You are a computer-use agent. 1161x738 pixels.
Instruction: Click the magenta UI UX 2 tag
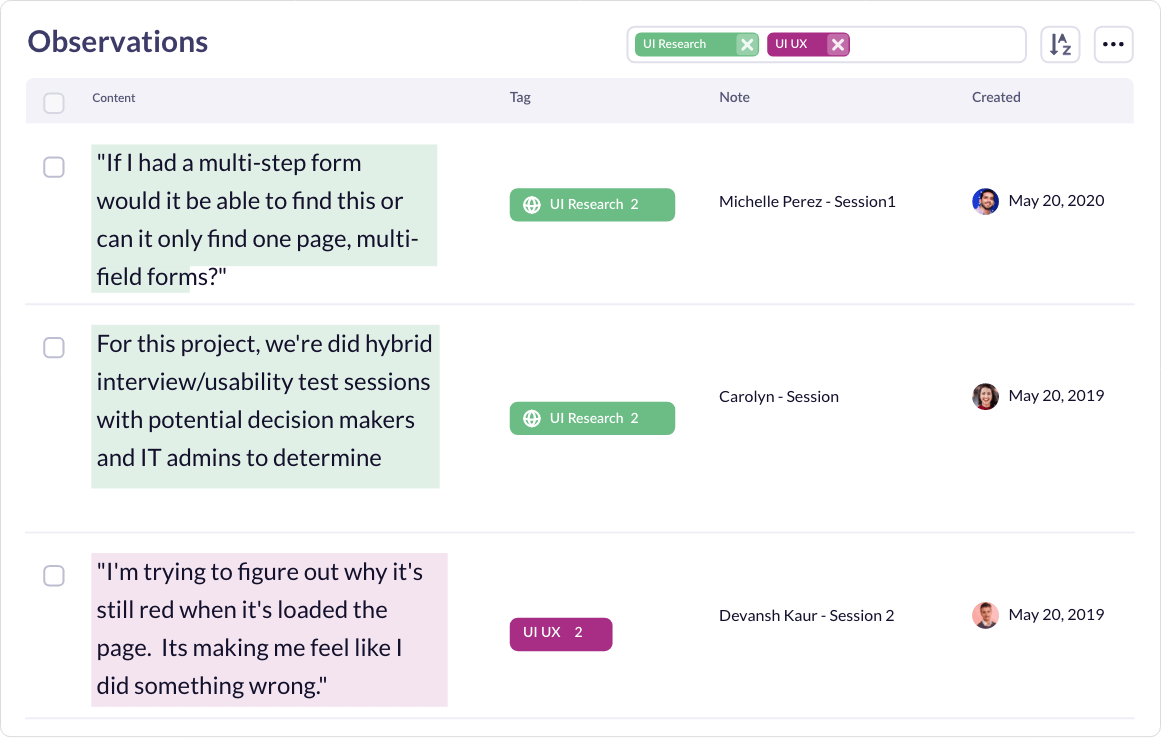(560, 633)
